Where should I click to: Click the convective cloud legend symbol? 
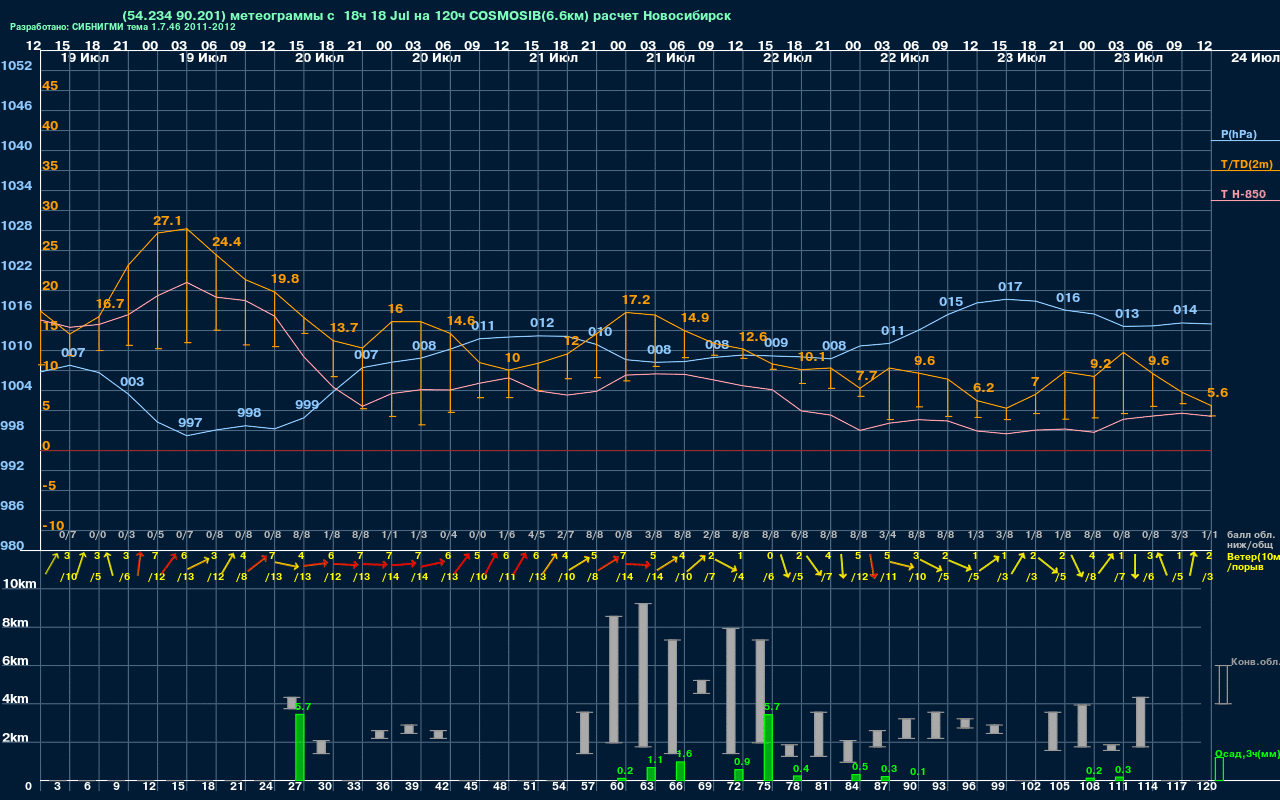click(x=1222, y=685)
